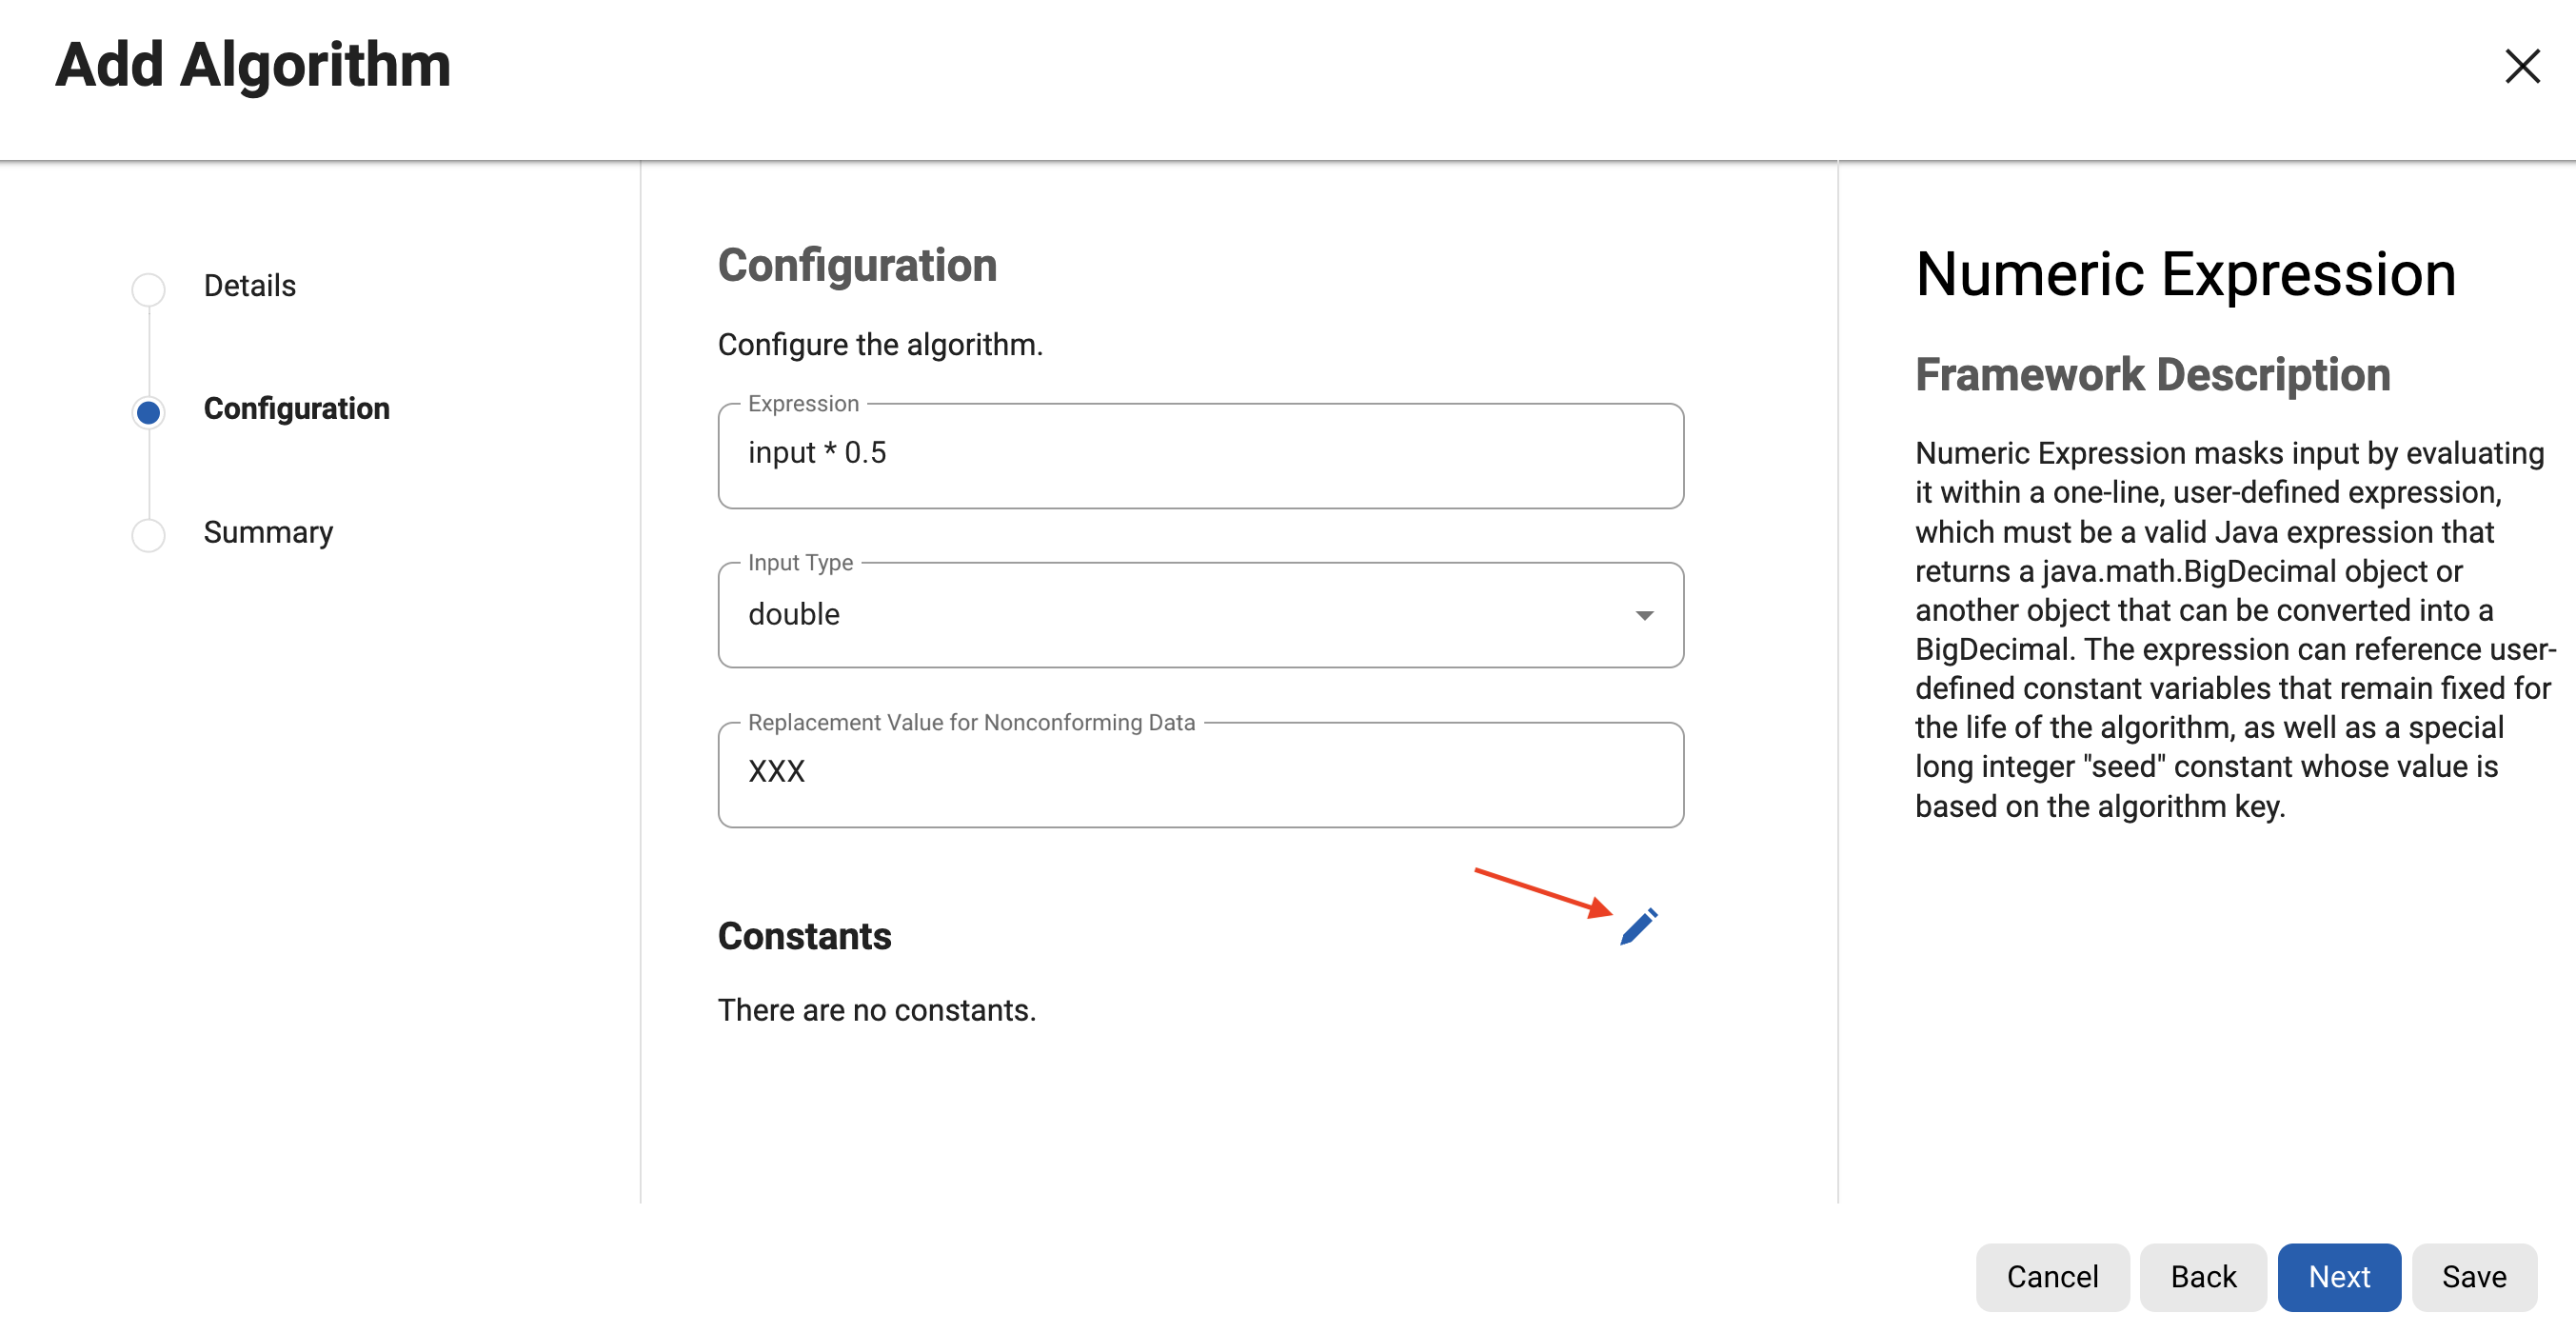
Task: Select the Summary step label
Action: point(268,532)
